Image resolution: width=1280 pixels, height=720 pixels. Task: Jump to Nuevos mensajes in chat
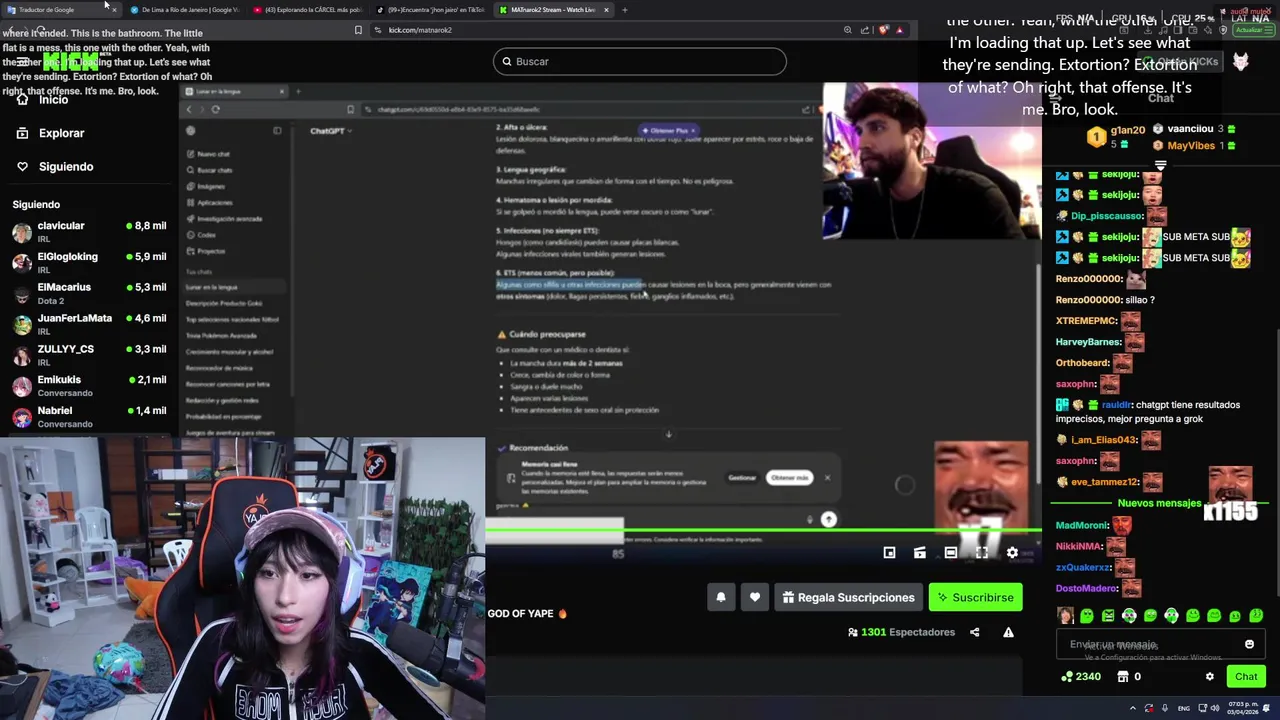coord(1159,504)
